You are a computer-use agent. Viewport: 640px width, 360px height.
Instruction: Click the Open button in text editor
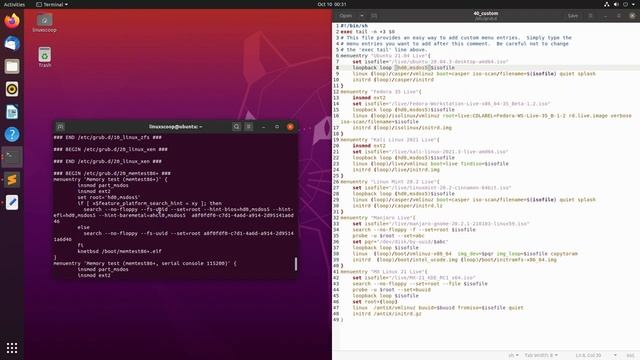click(x=346, y=16)
